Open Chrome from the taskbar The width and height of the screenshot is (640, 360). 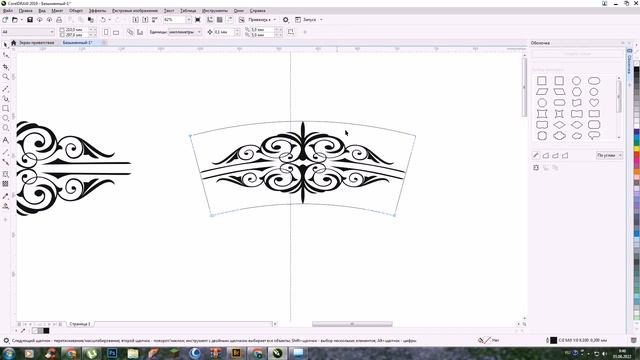click(71, 353)
